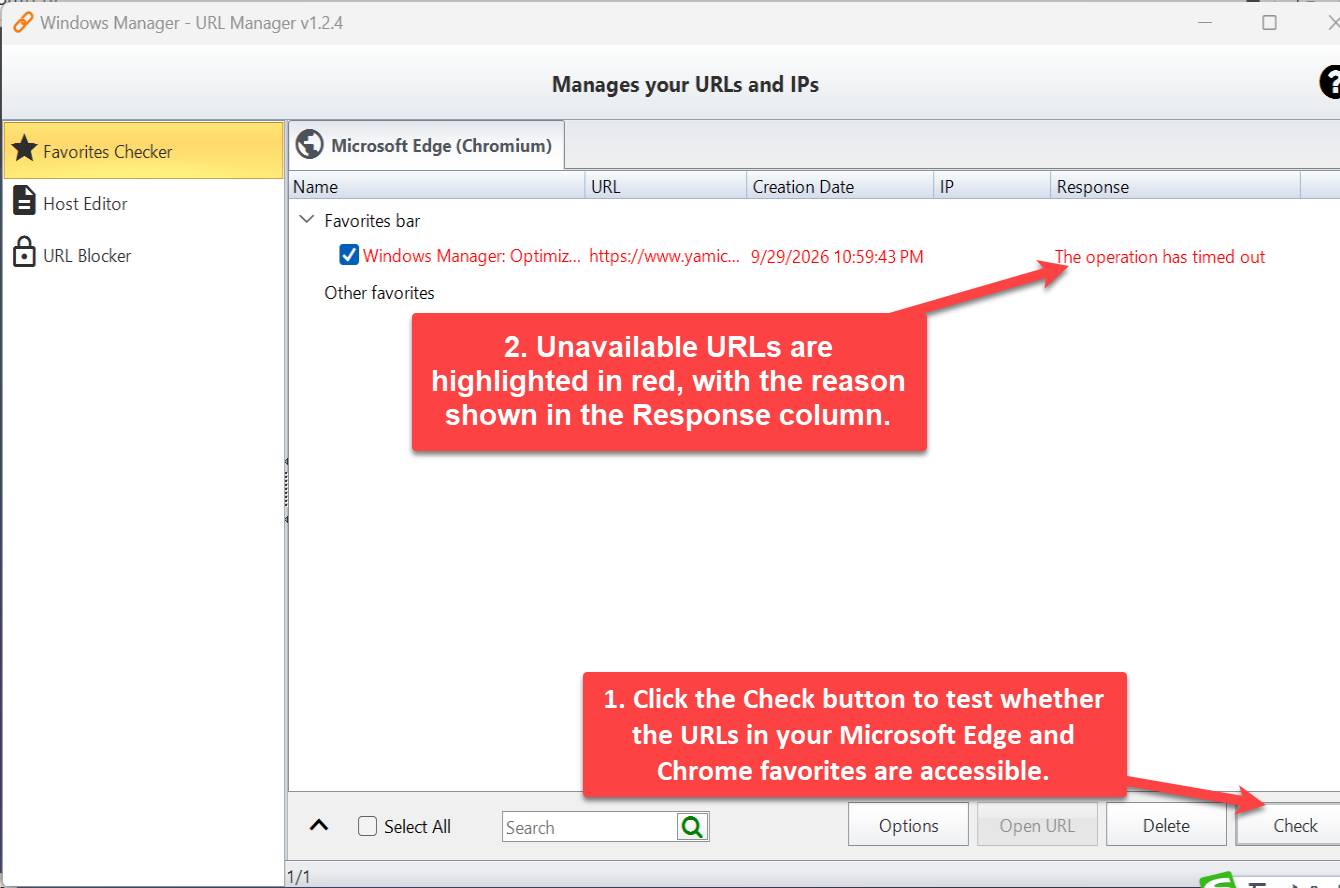
Task: Uncheck the Windows Manager favorite checkbox
Action: click(x=349, y=255)
